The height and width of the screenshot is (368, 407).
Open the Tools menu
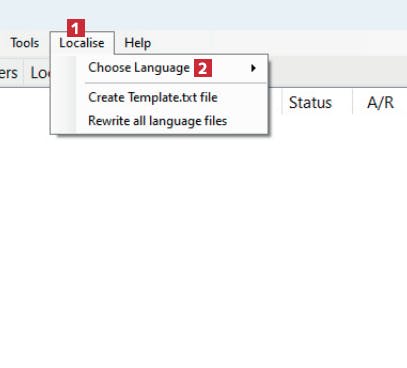coord(25,43)
